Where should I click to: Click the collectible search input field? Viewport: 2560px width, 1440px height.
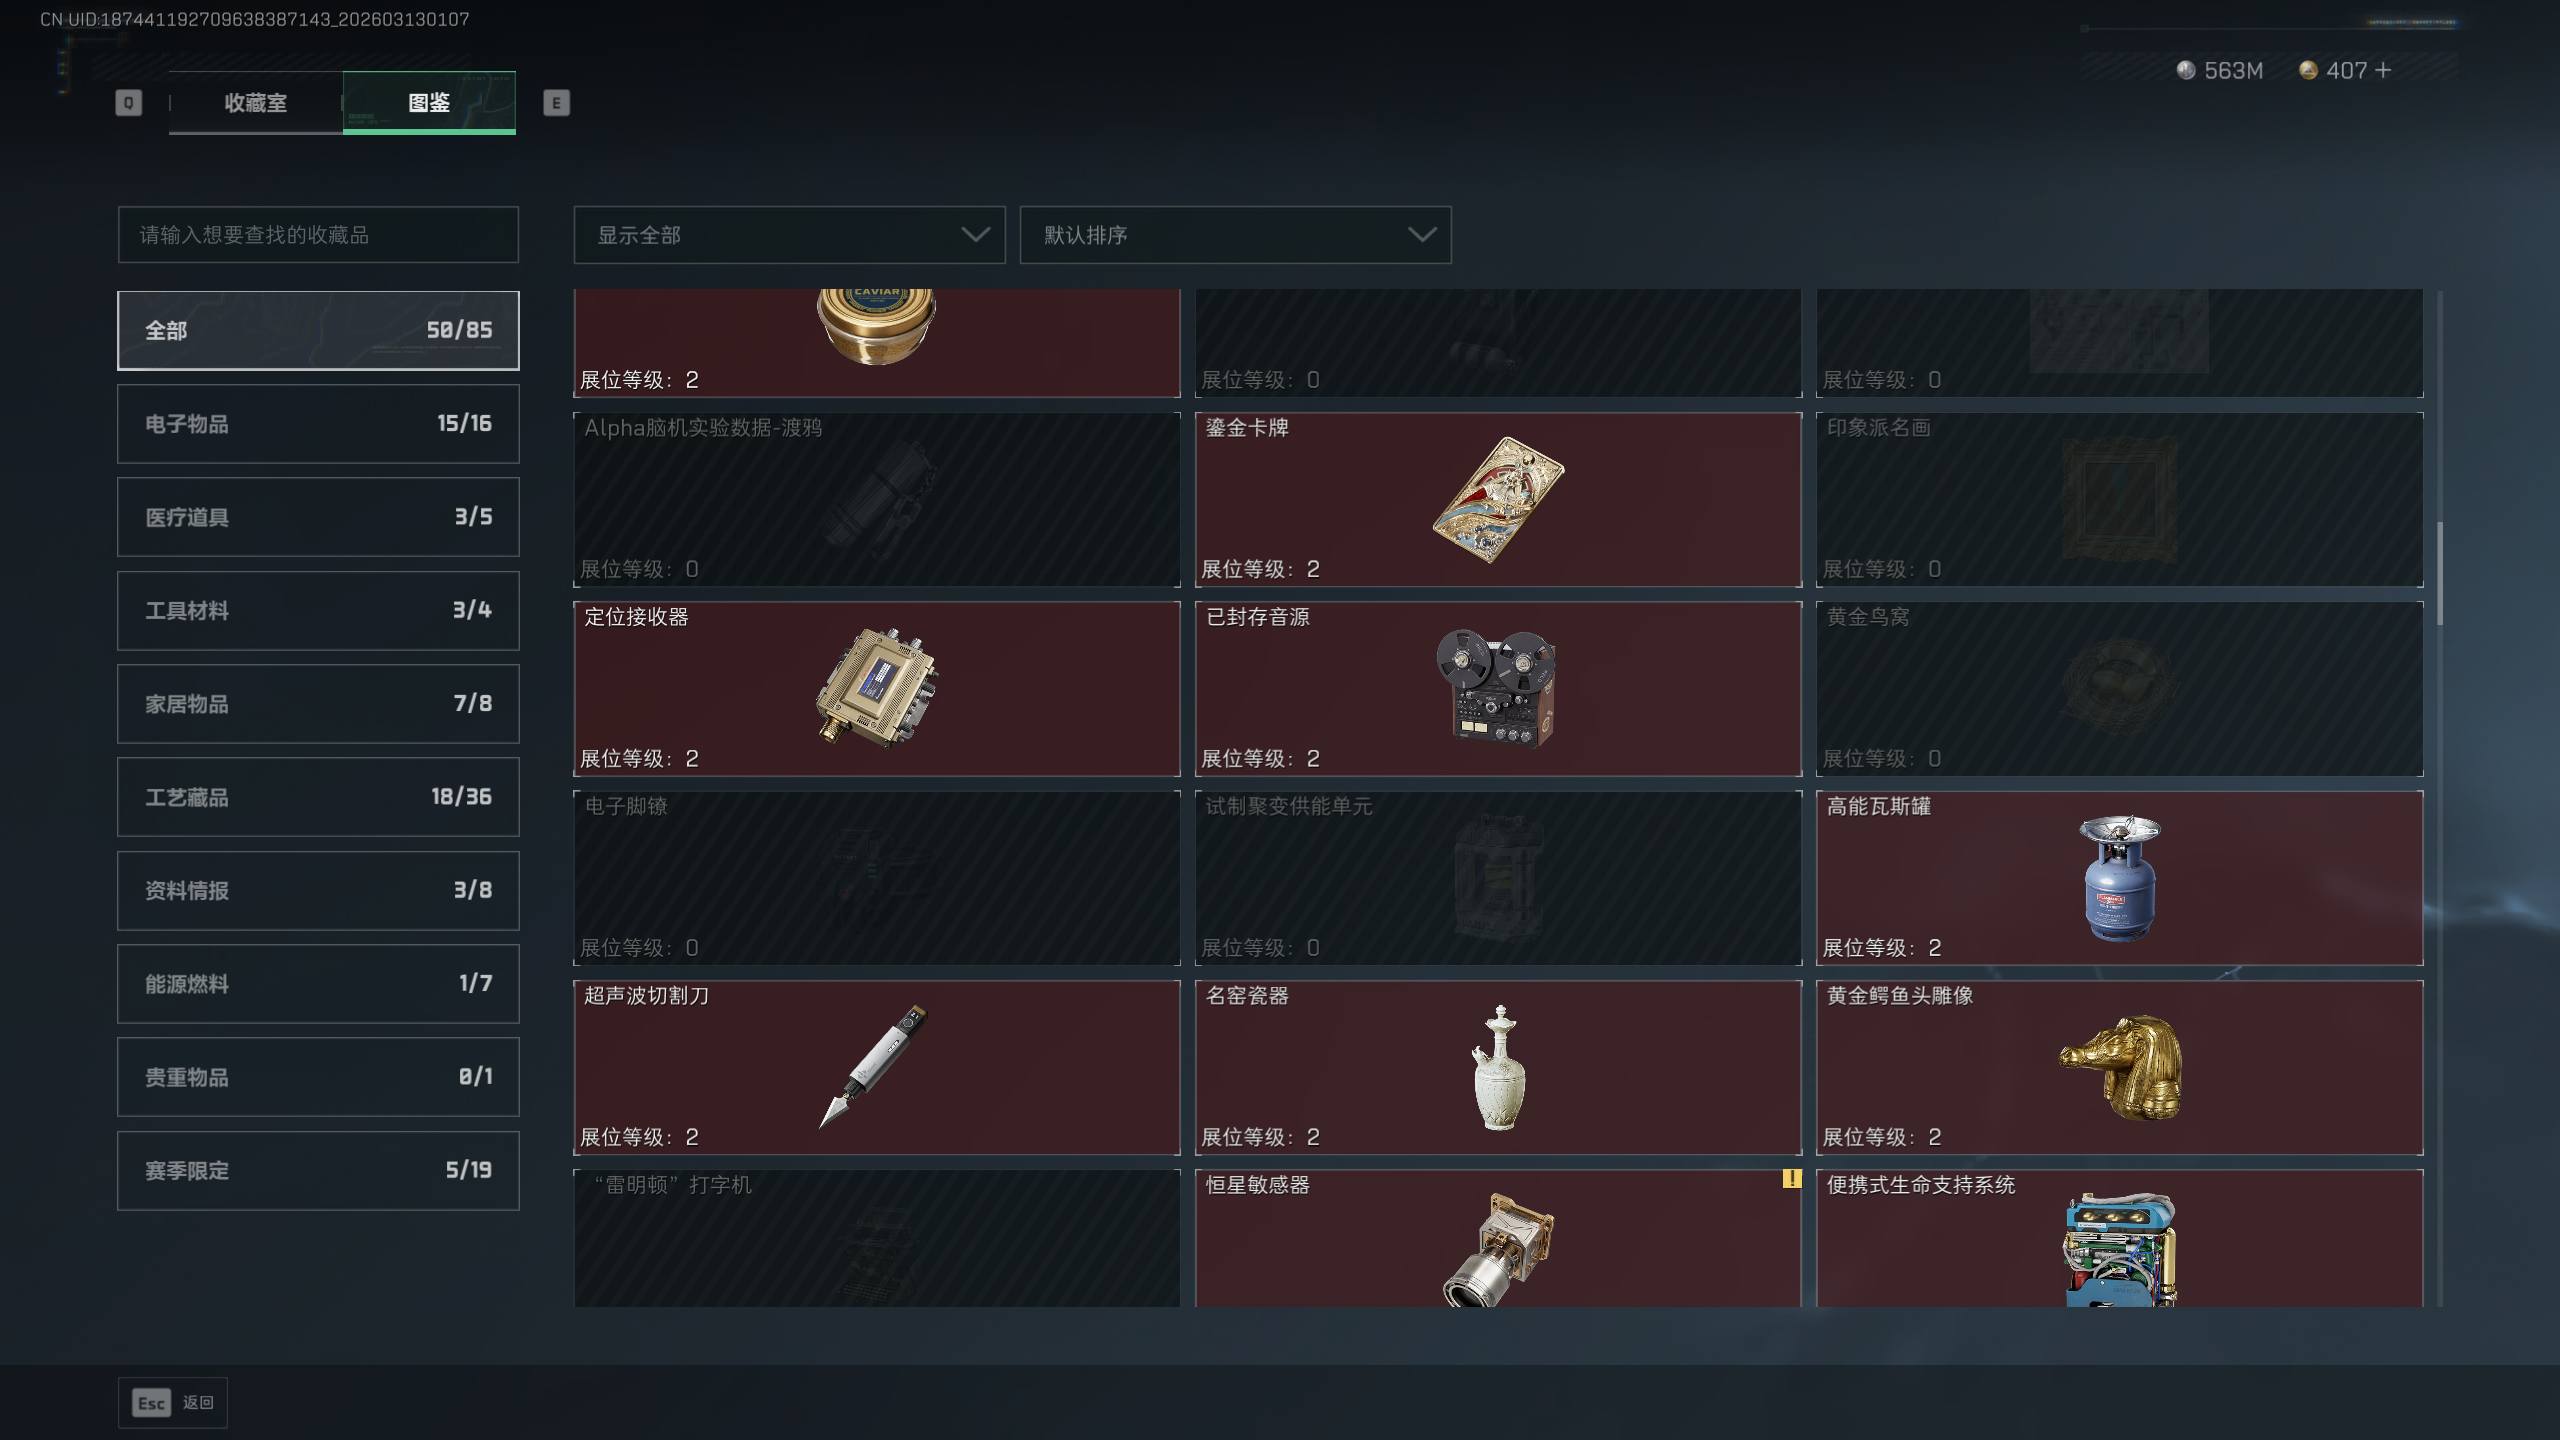coord(318,235)
